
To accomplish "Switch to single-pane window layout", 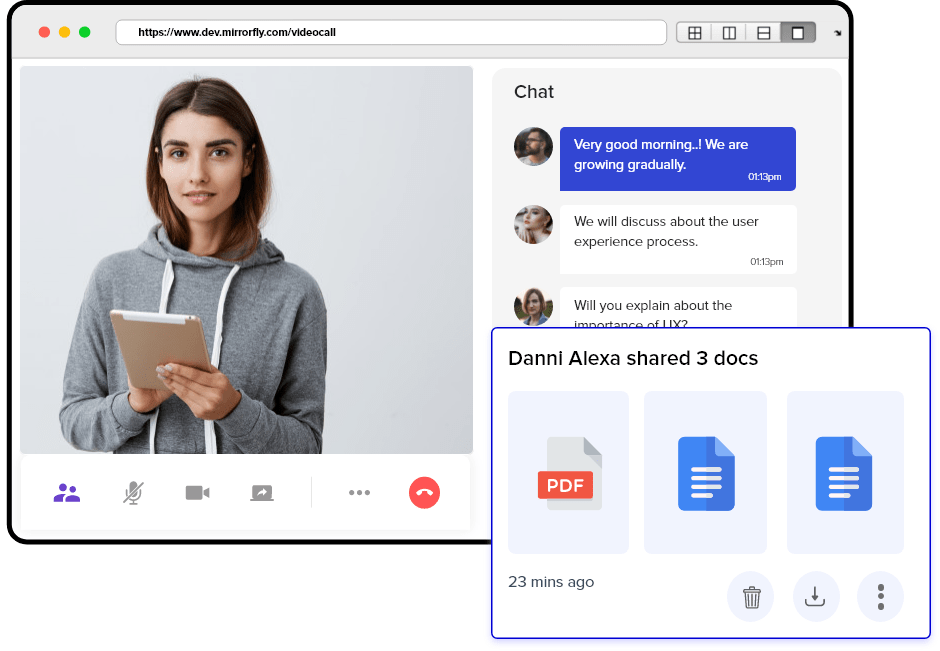I will [x=797, y=32].
